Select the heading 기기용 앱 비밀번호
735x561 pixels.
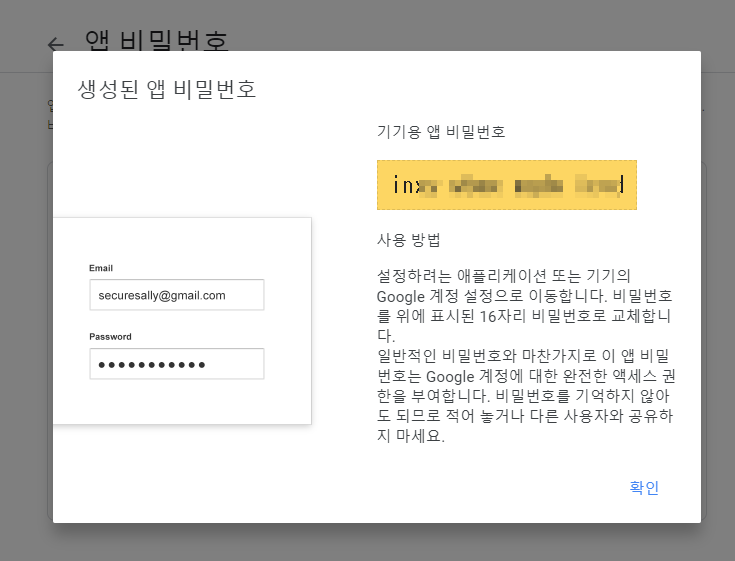point(441,132)
